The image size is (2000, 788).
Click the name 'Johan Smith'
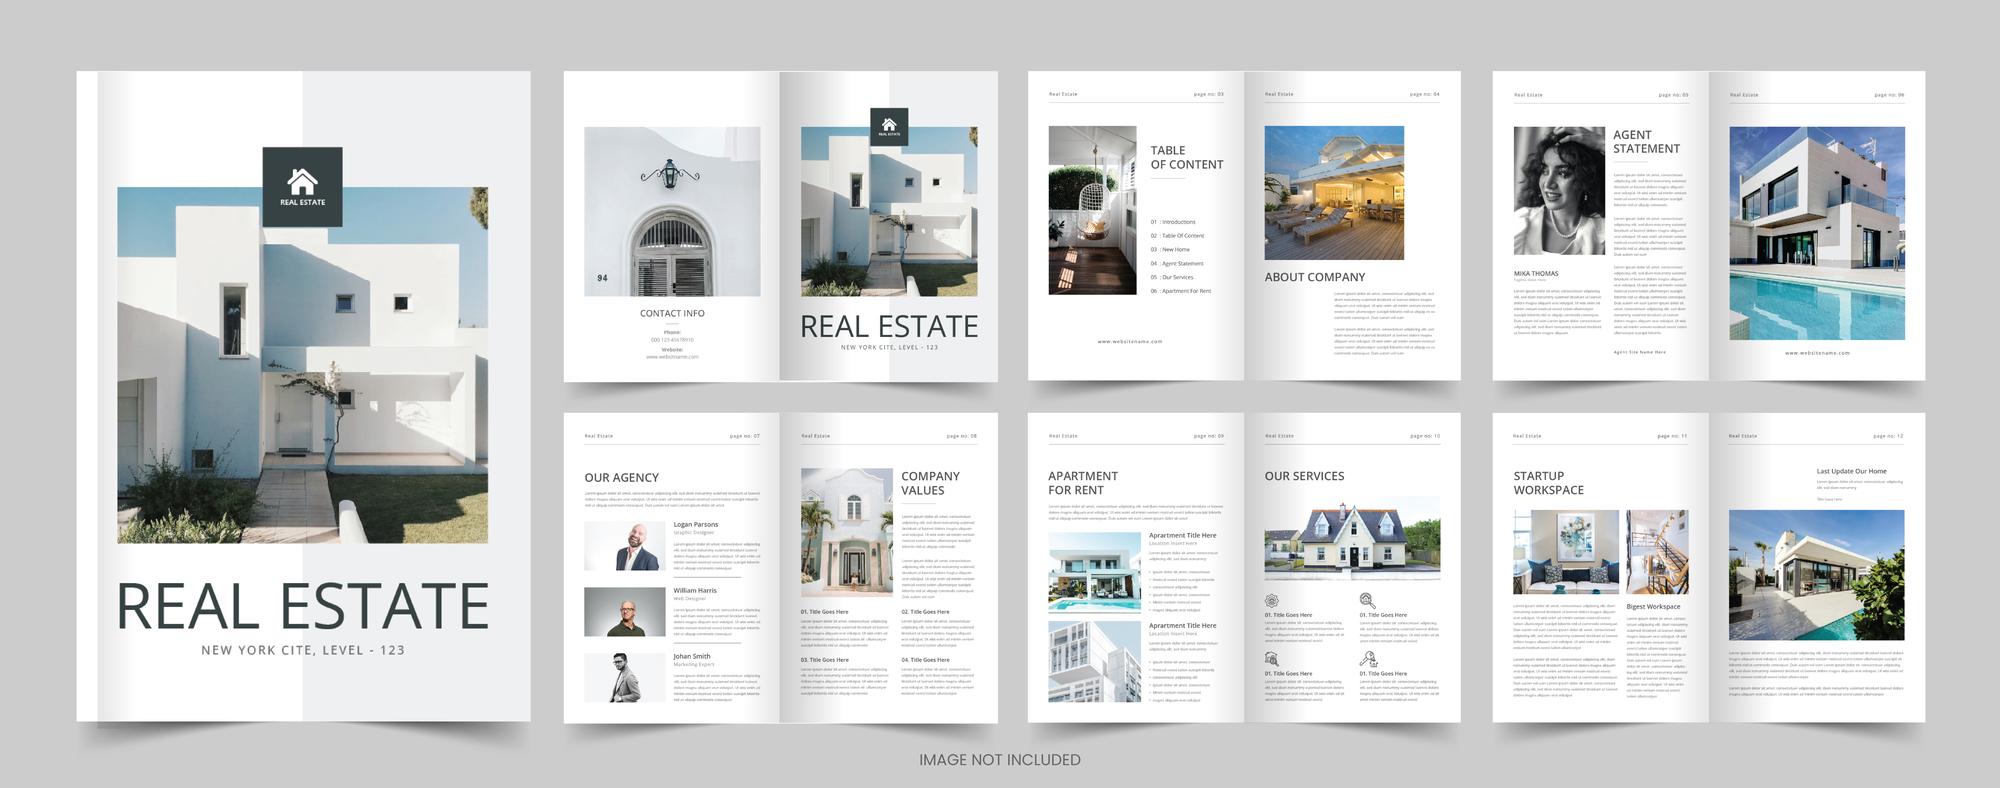pyautogui.click(x=692, y=656)
